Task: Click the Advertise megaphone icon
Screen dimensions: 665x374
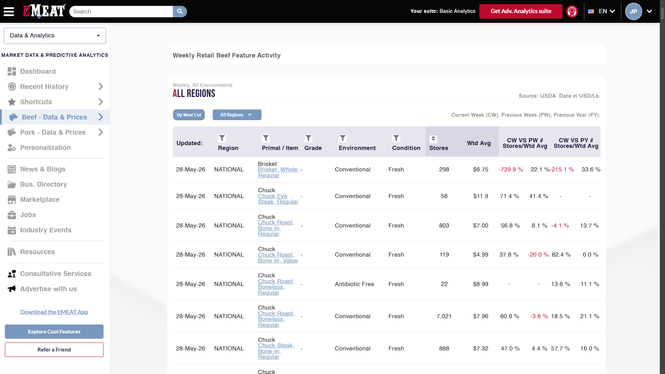Action: tap(12, 289)
